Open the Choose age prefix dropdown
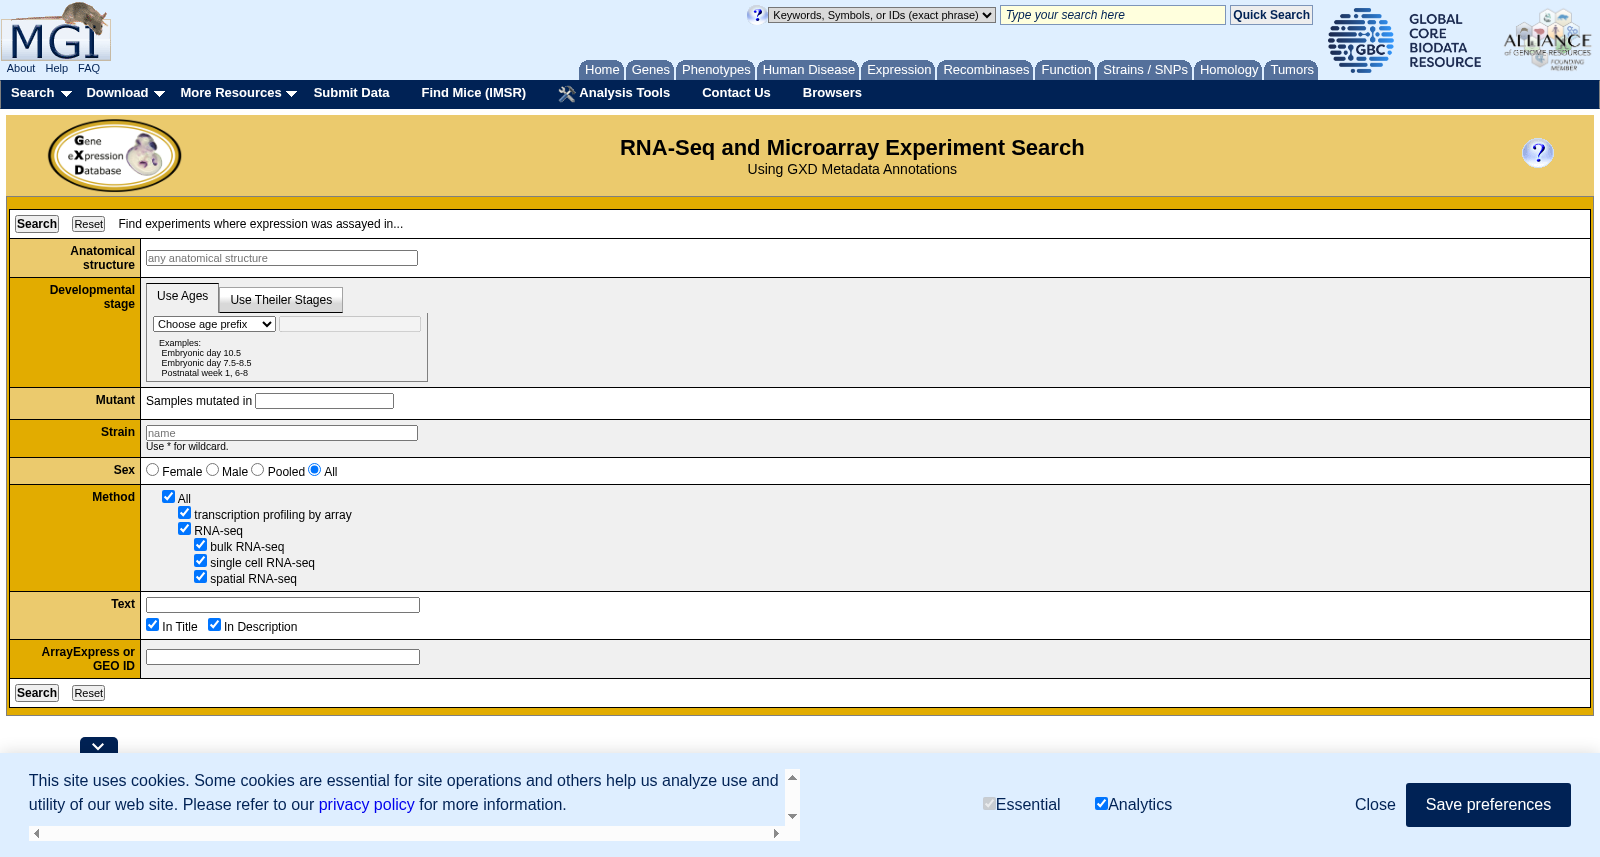1600x857 pixels. click(x=214, y=324)
